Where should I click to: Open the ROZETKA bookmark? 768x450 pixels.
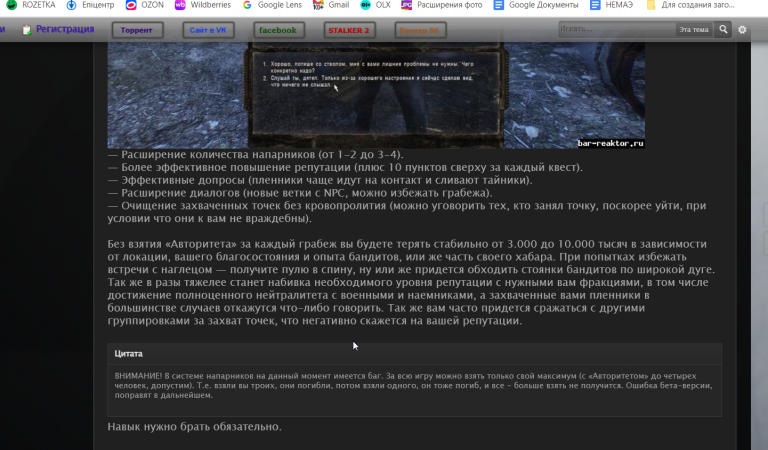pos(30,5)
